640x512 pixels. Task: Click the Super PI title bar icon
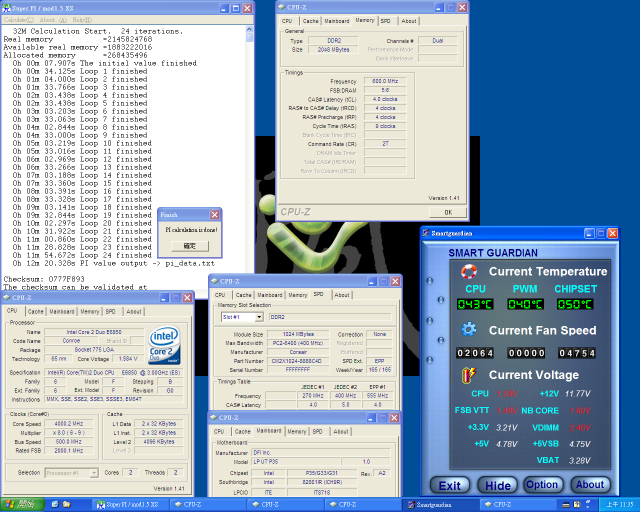coord(7,8)
